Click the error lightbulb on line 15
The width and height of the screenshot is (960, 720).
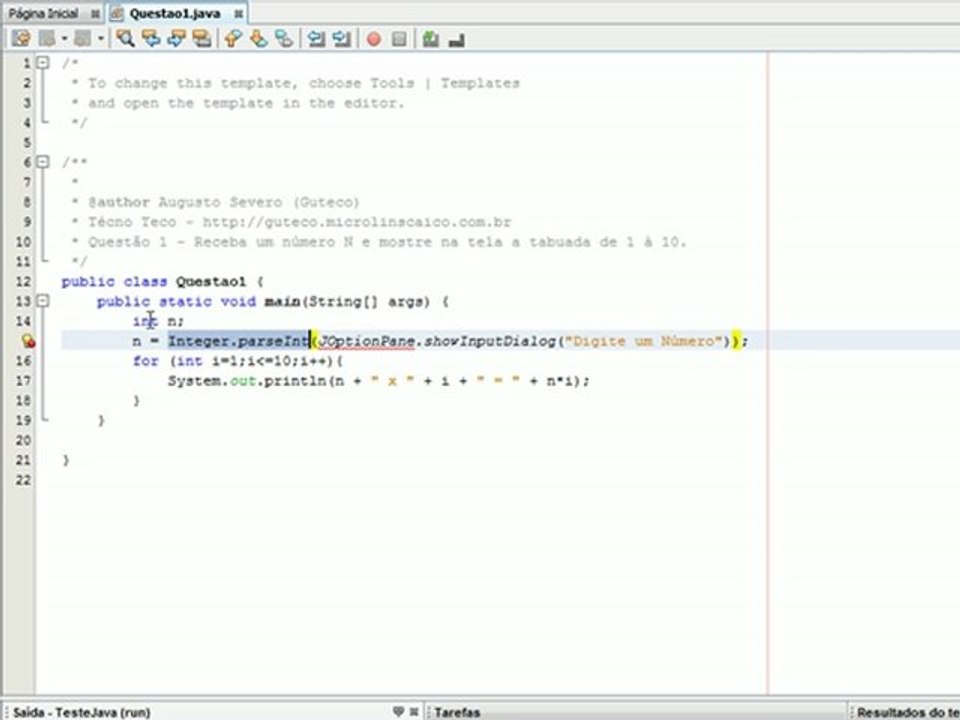coord(28,341)
